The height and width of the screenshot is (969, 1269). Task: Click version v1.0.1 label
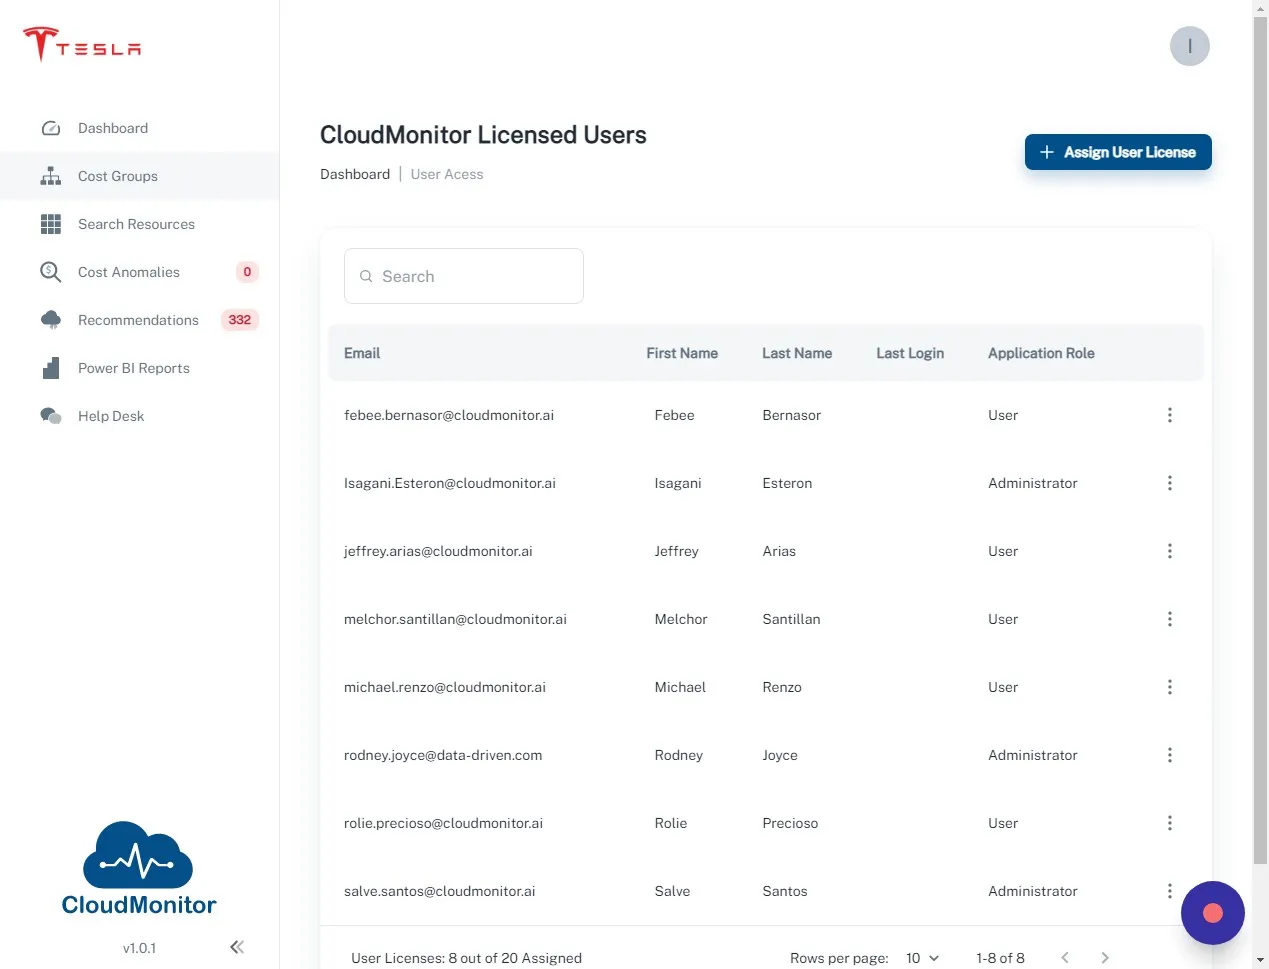click(x=139, y=948)
